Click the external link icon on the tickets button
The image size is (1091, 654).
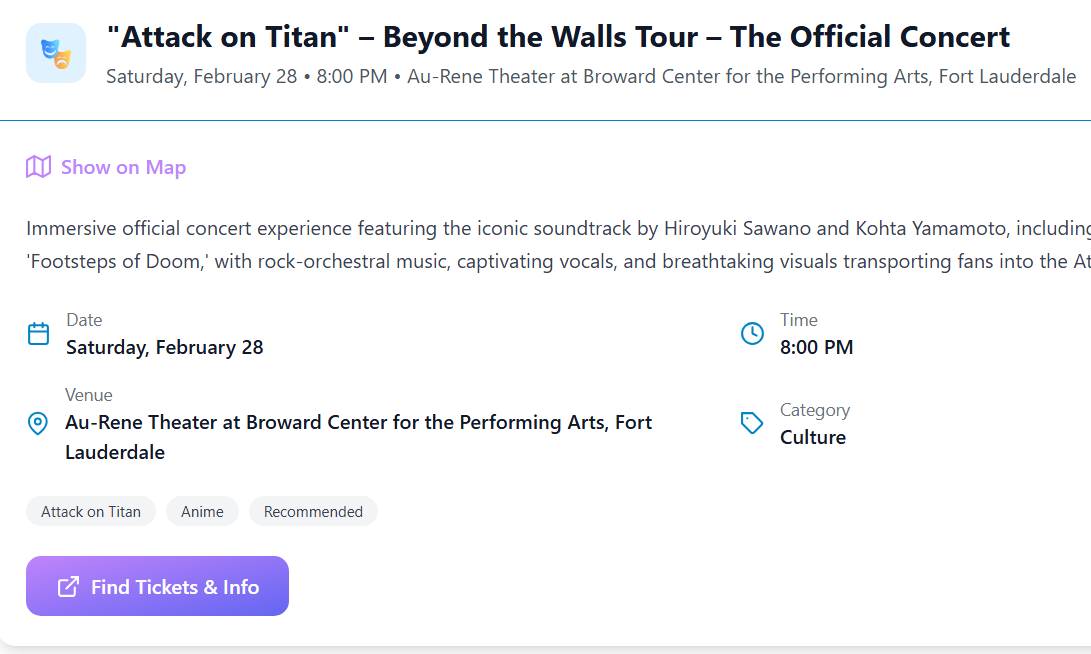click(x=68, y=585)
